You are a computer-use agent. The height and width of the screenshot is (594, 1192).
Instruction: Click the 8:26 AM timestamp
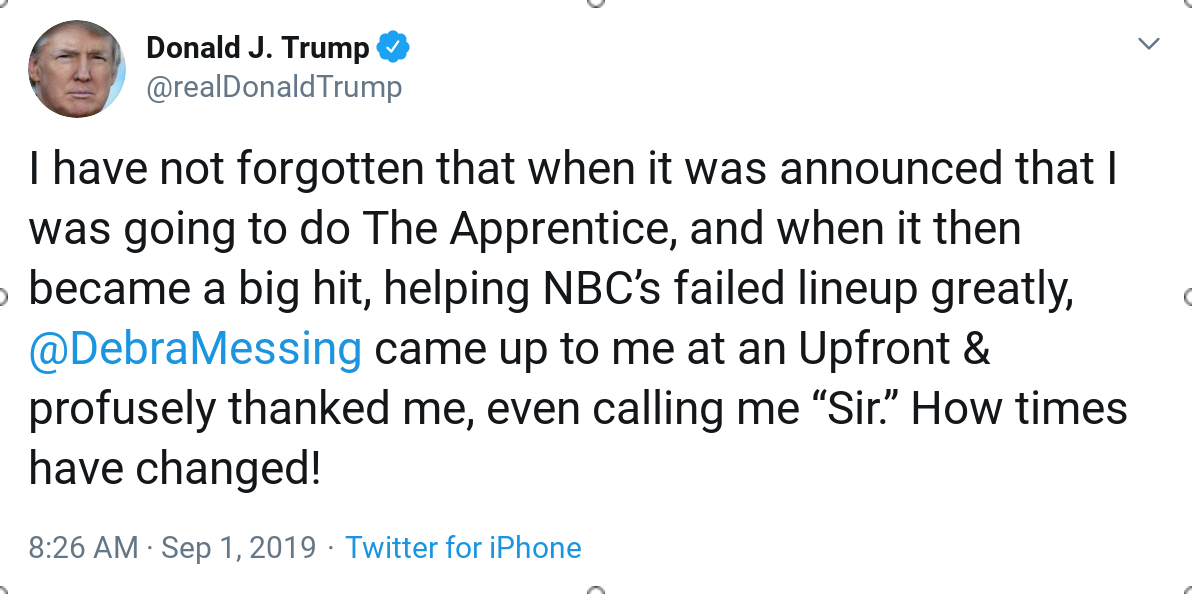[83, 548]
